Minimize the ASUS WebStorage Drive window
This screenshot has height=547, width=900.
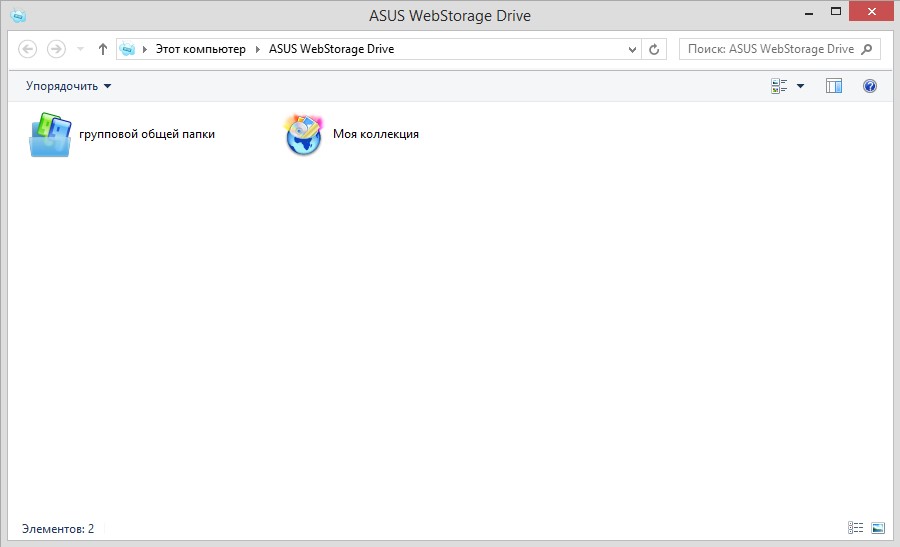(809, 13)
